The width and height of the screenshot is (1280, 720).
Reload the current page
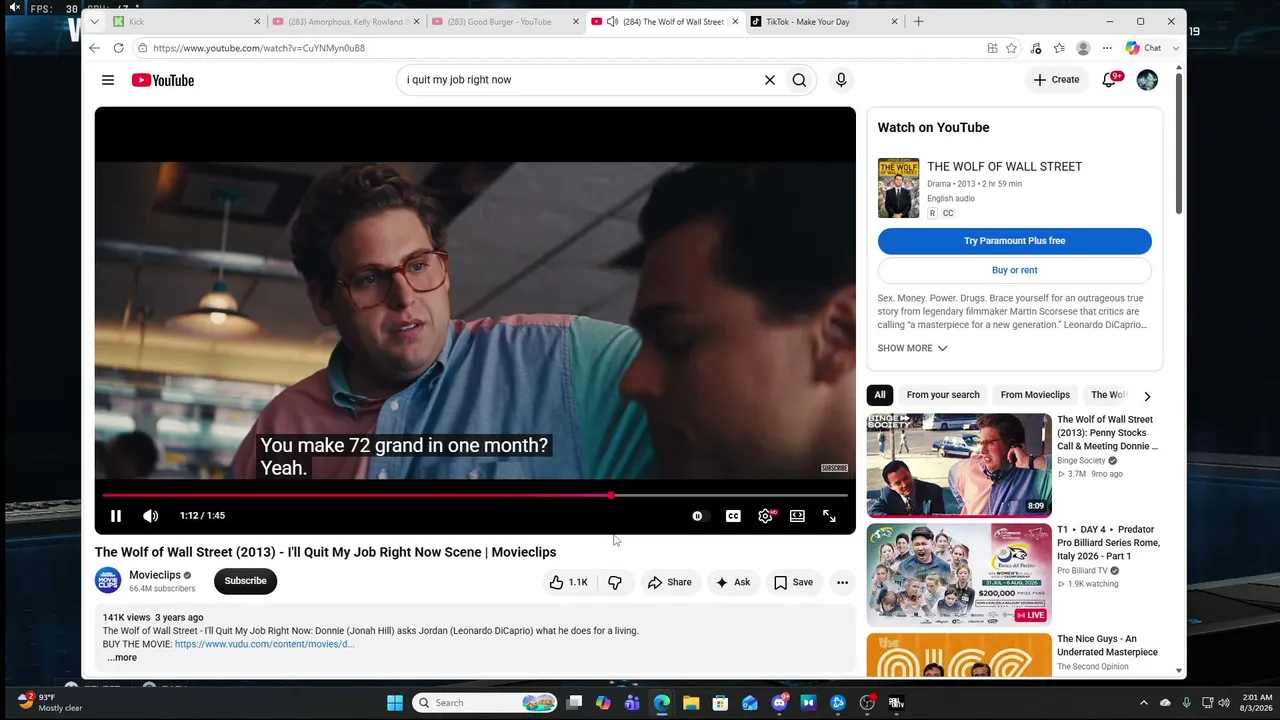[x=118, y=48]
